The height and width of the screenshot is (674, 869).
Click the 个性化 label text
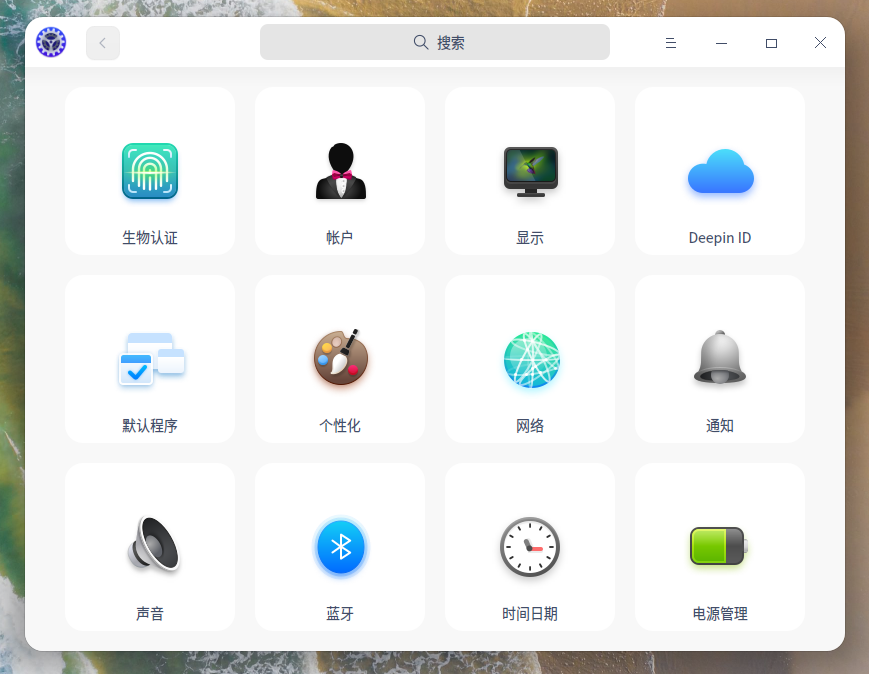(340, 426)
